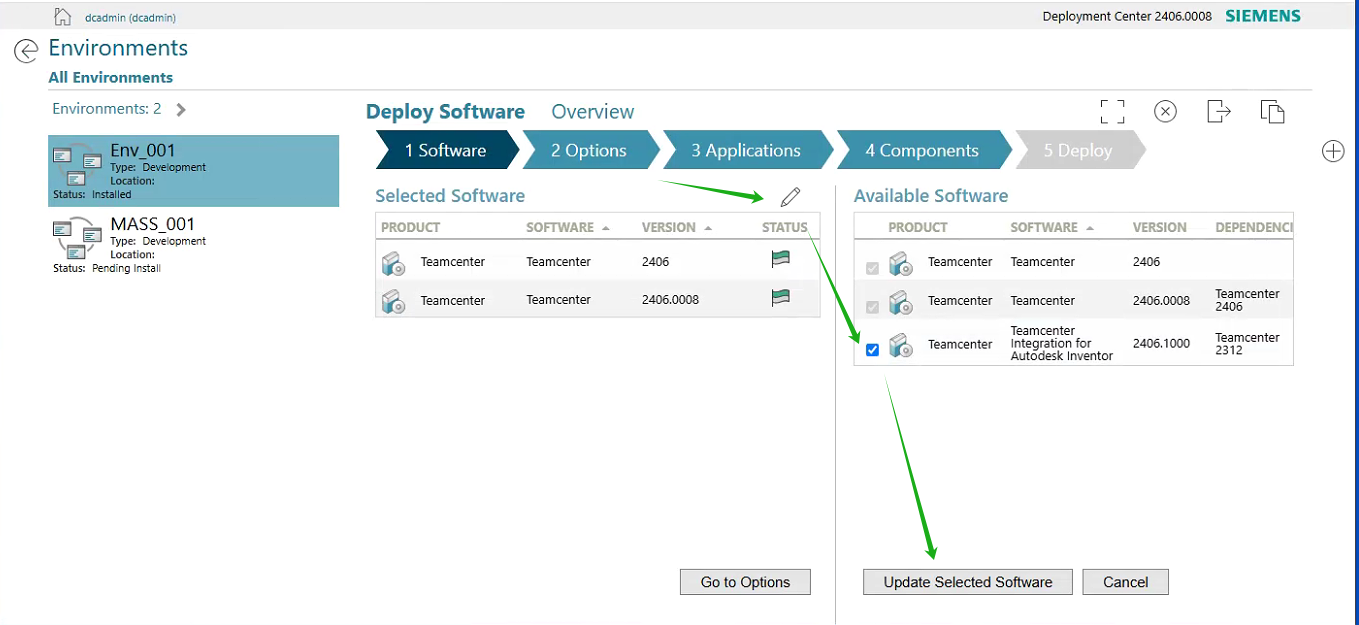This screenshot has height=625, width=1359.
Task: Click the SIEMENS logo
Action: point(1263,16)
